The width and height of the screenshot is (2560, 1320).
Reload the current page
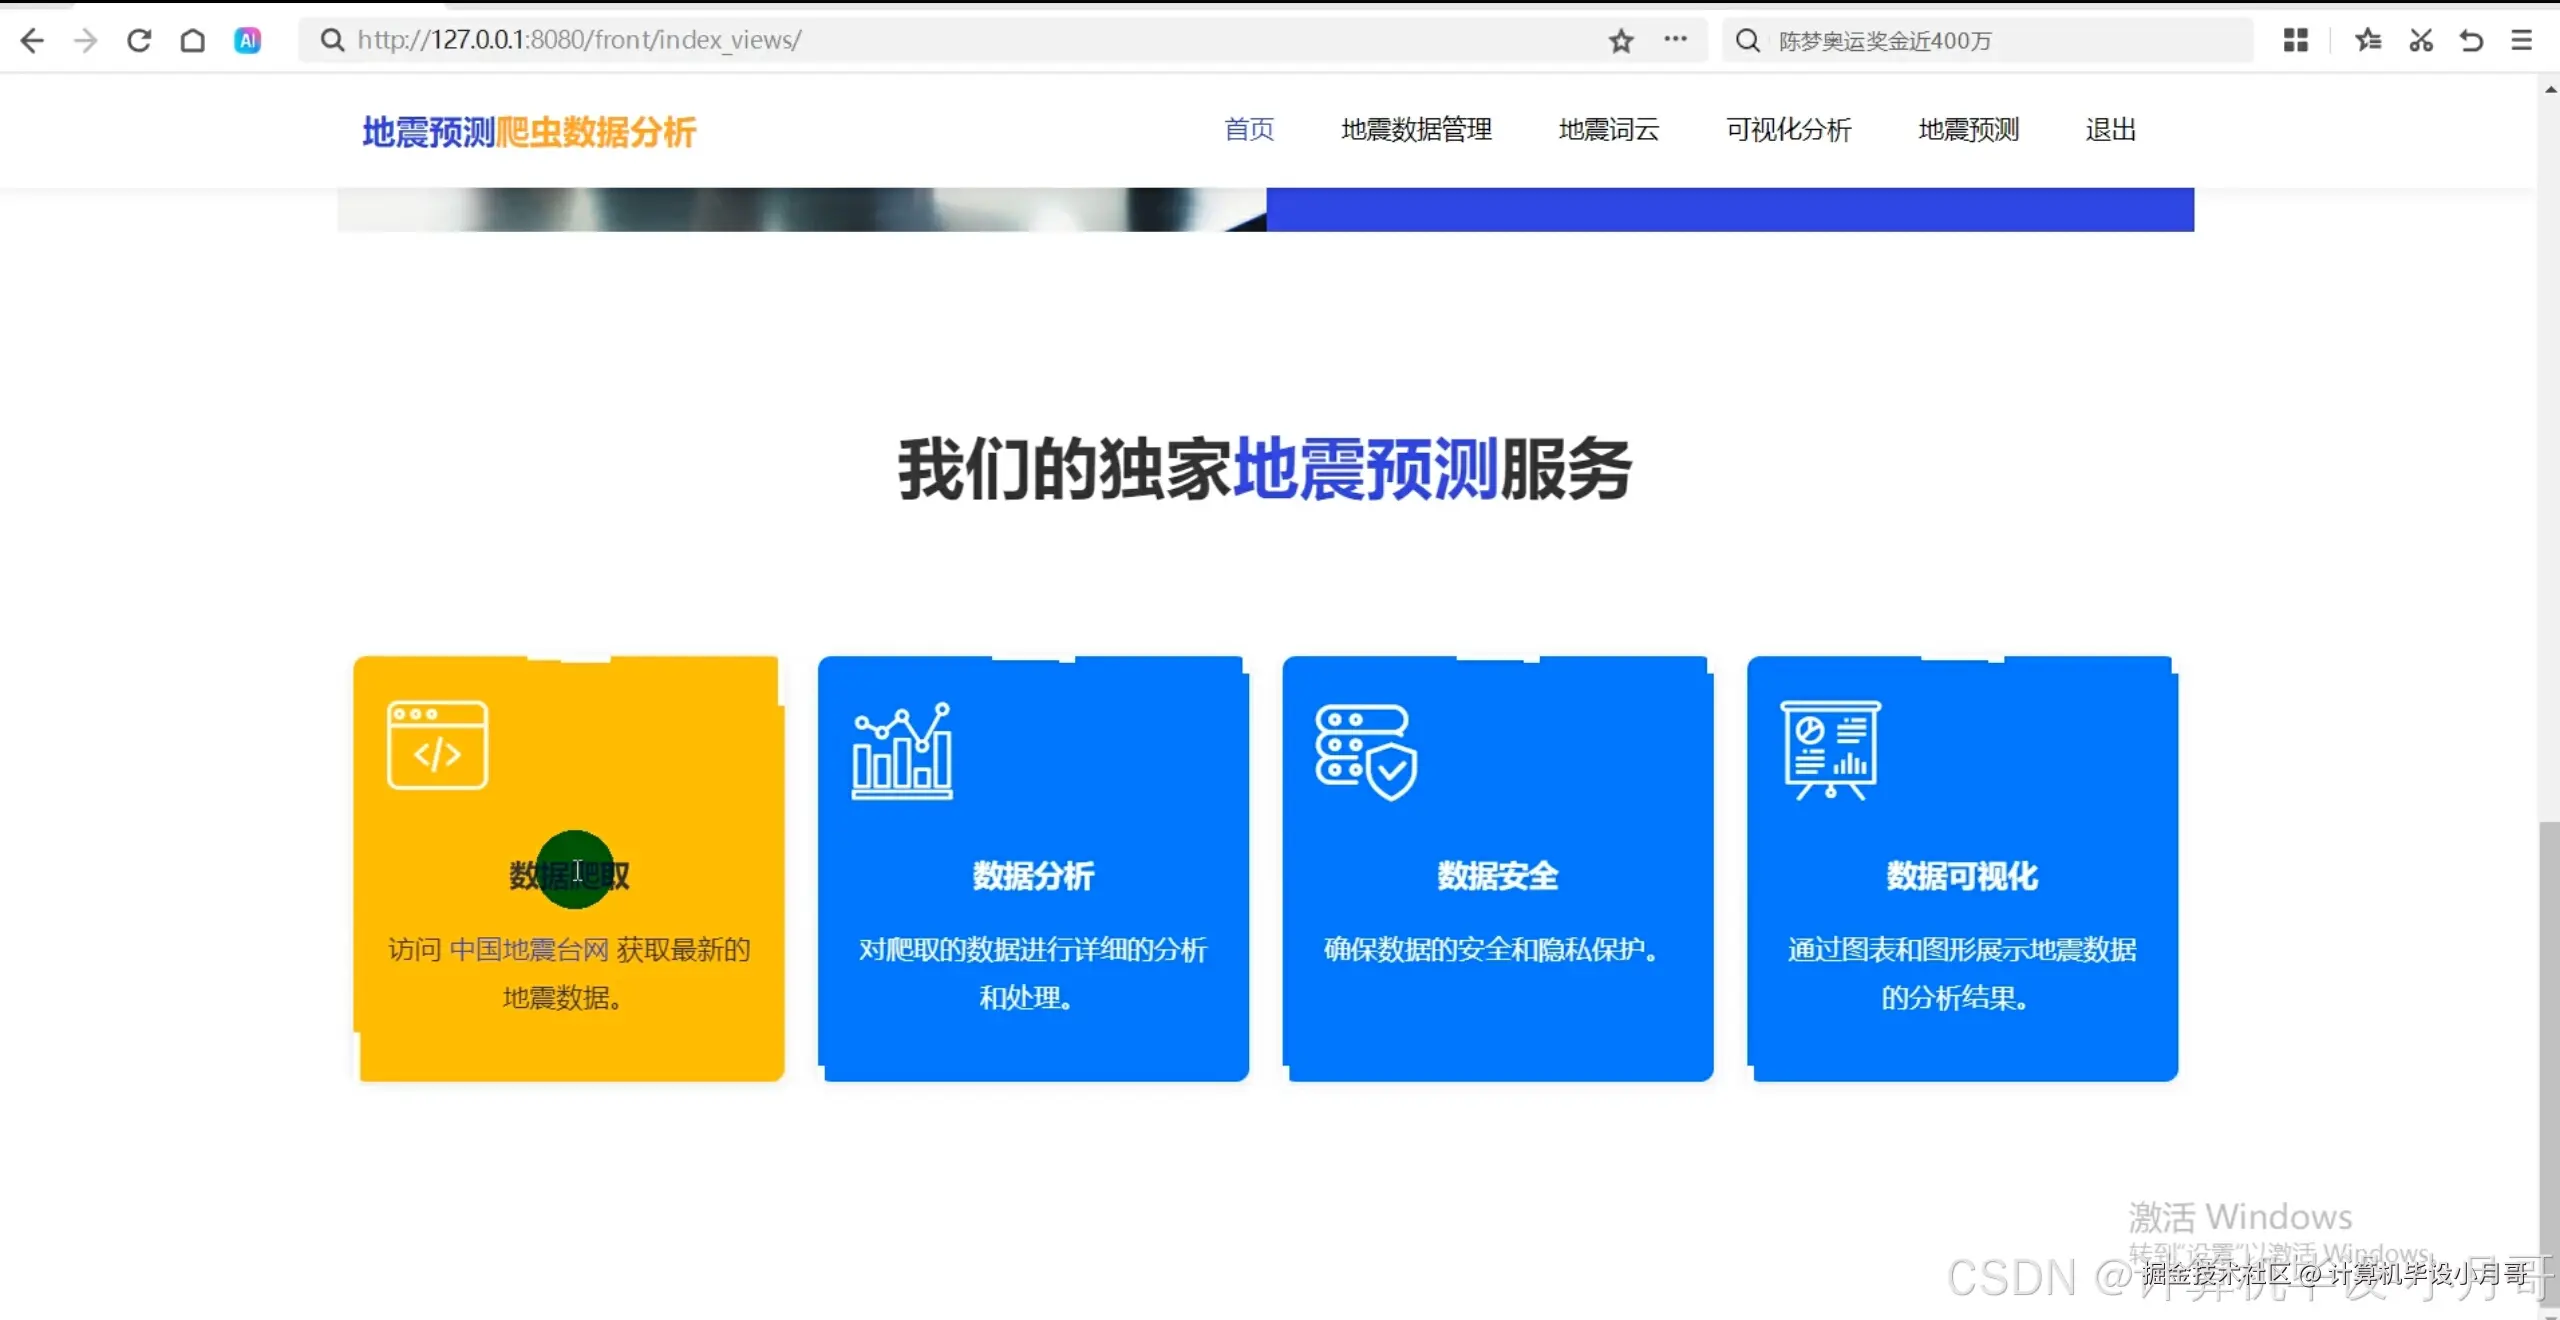tap(139, 40)
